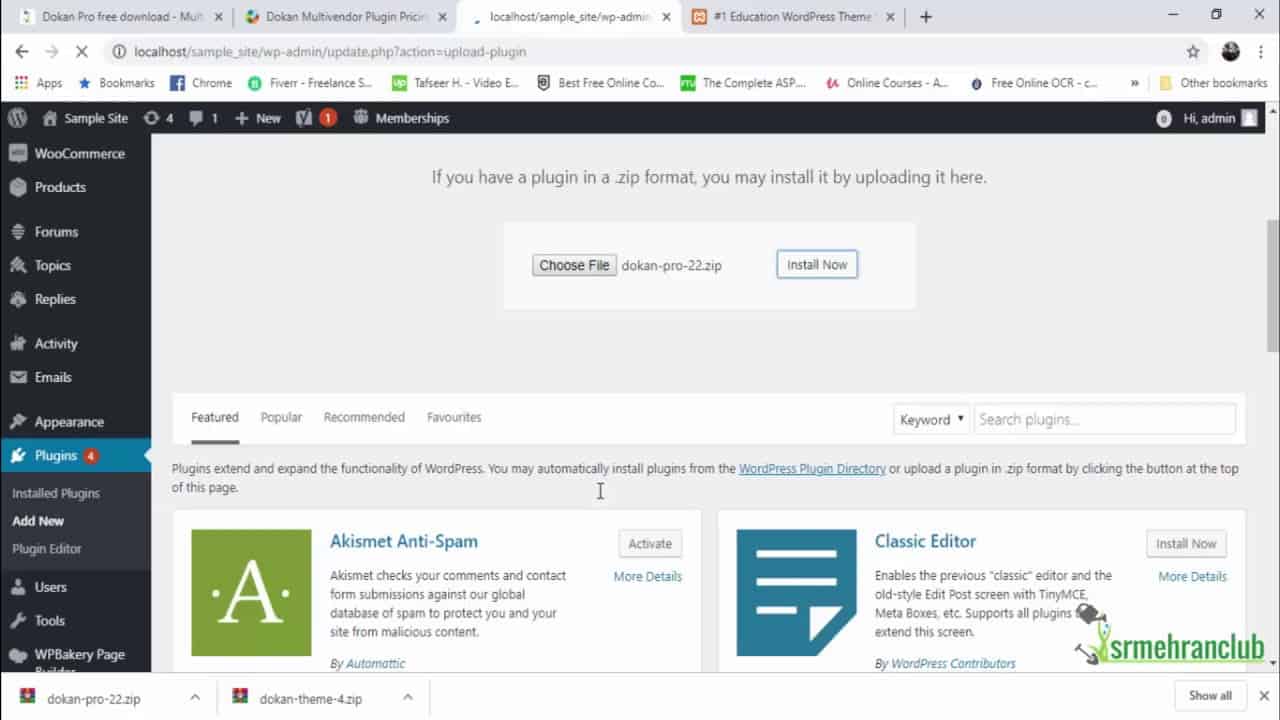Show more bookmarks with double chevron
The width and height of the screenshot is (1280, 720).
1134,83
